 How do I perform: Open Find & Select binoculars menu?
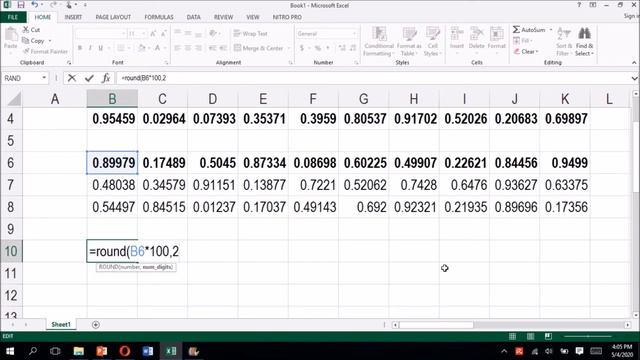tap(584, 41)
